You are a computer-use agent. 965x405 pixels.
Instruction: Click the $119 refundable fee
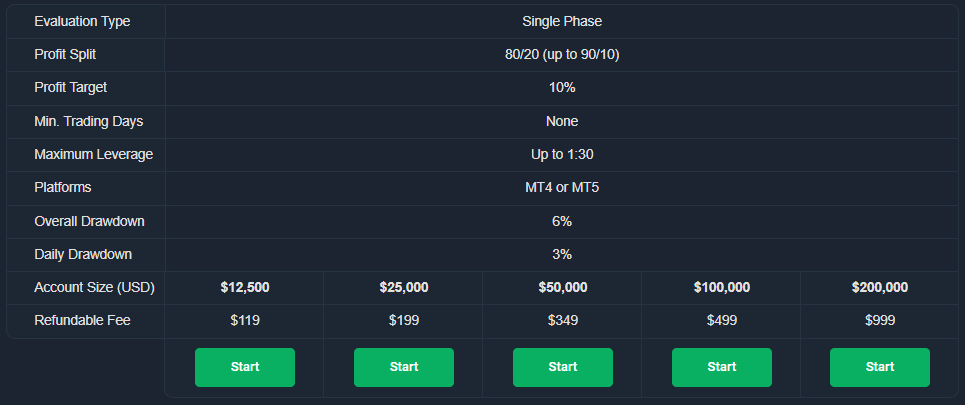pyautogui.click(x=245, y=320)
